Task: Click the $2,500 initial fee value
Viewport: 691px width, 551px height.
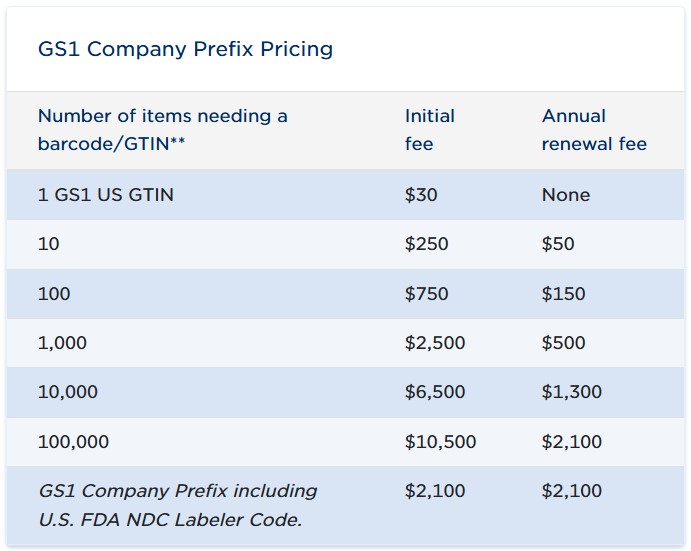Action: point(435,343)
